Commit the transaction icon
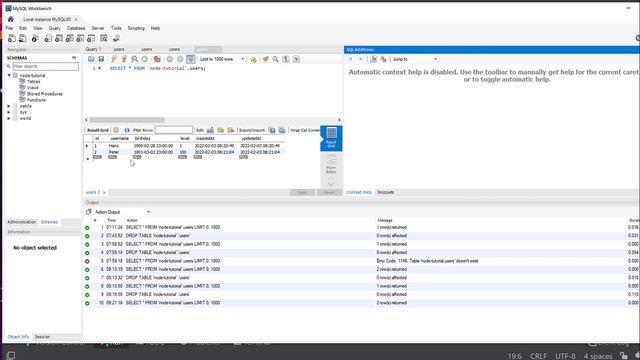 170,59
